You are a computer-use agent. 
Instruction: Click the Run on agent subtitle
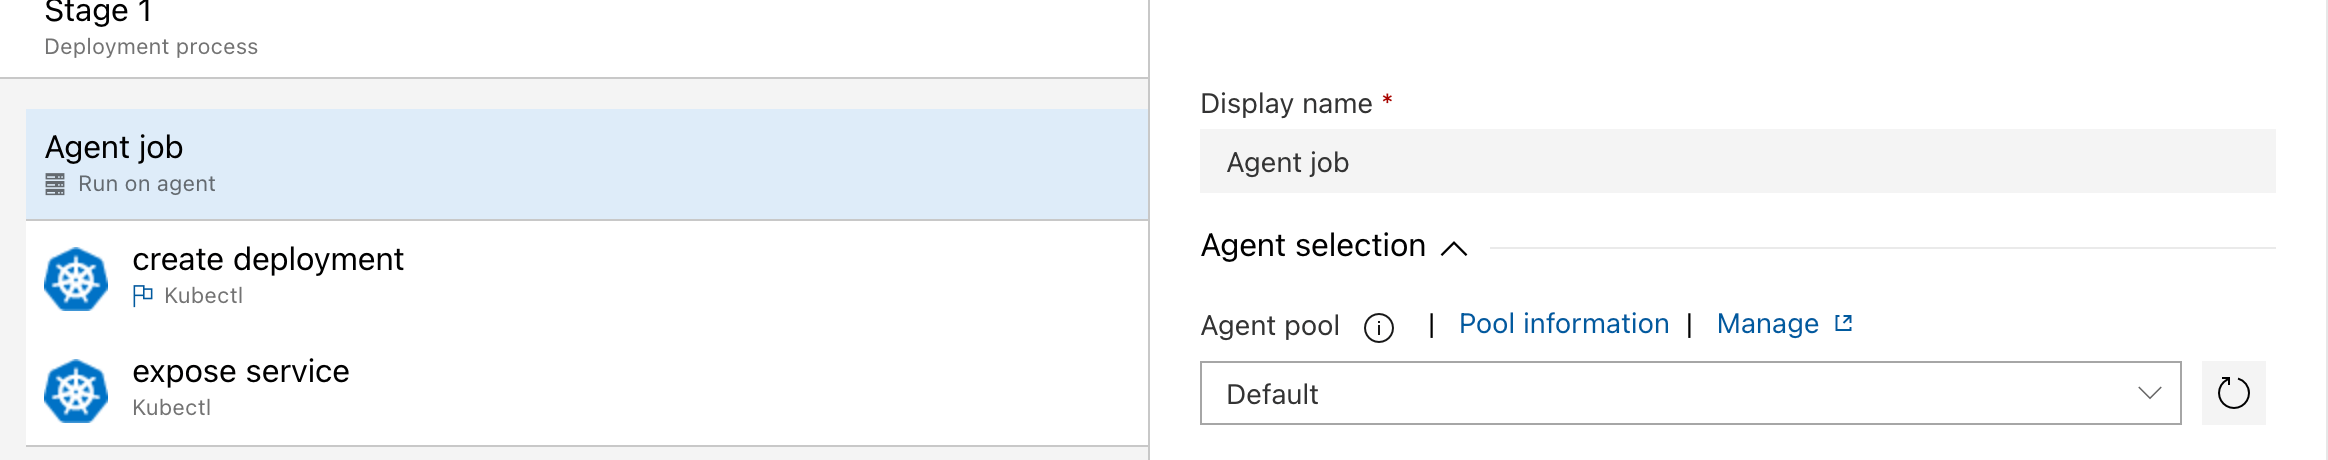[x=147, y=184]
